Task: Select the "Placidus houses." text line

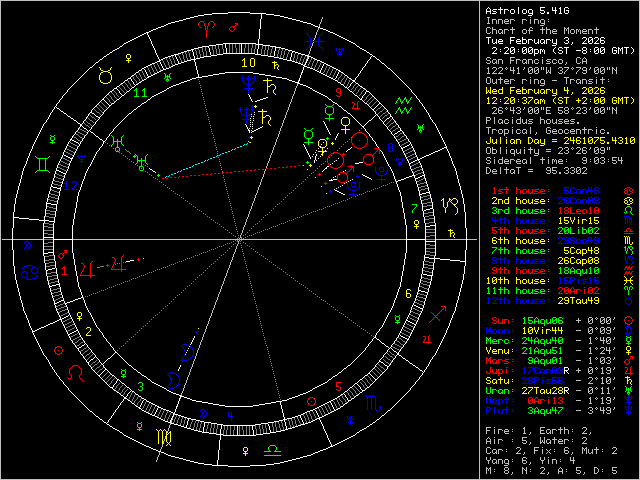Action: pos(526,120)
